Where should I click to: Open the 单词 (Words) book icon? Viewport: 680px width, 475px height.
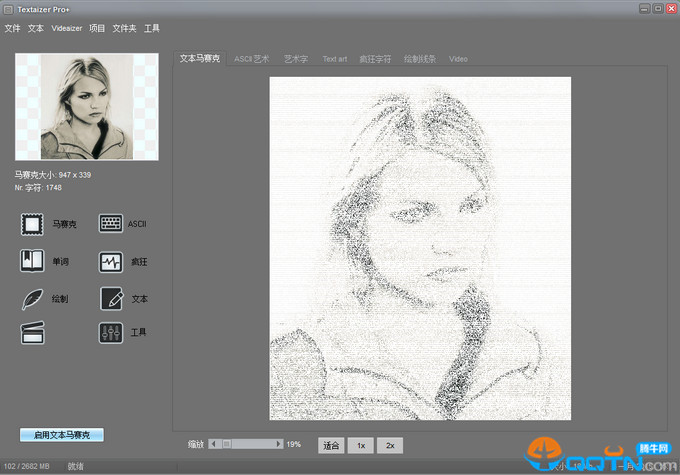point(33,261)
